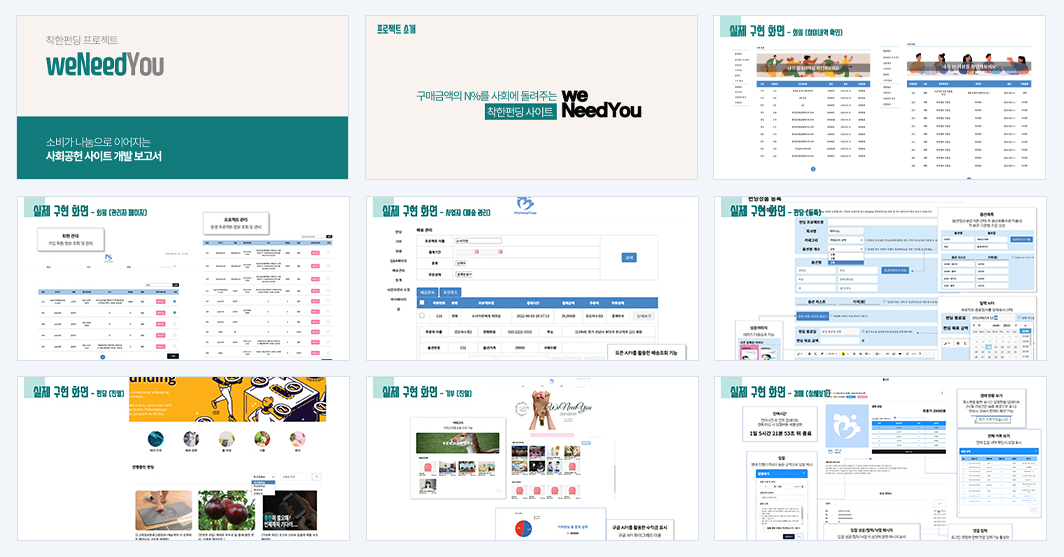Screen dimensions: 1064x557
Task: Tick the header checkbox in the delivery table
Action: (x=422, y=303)
